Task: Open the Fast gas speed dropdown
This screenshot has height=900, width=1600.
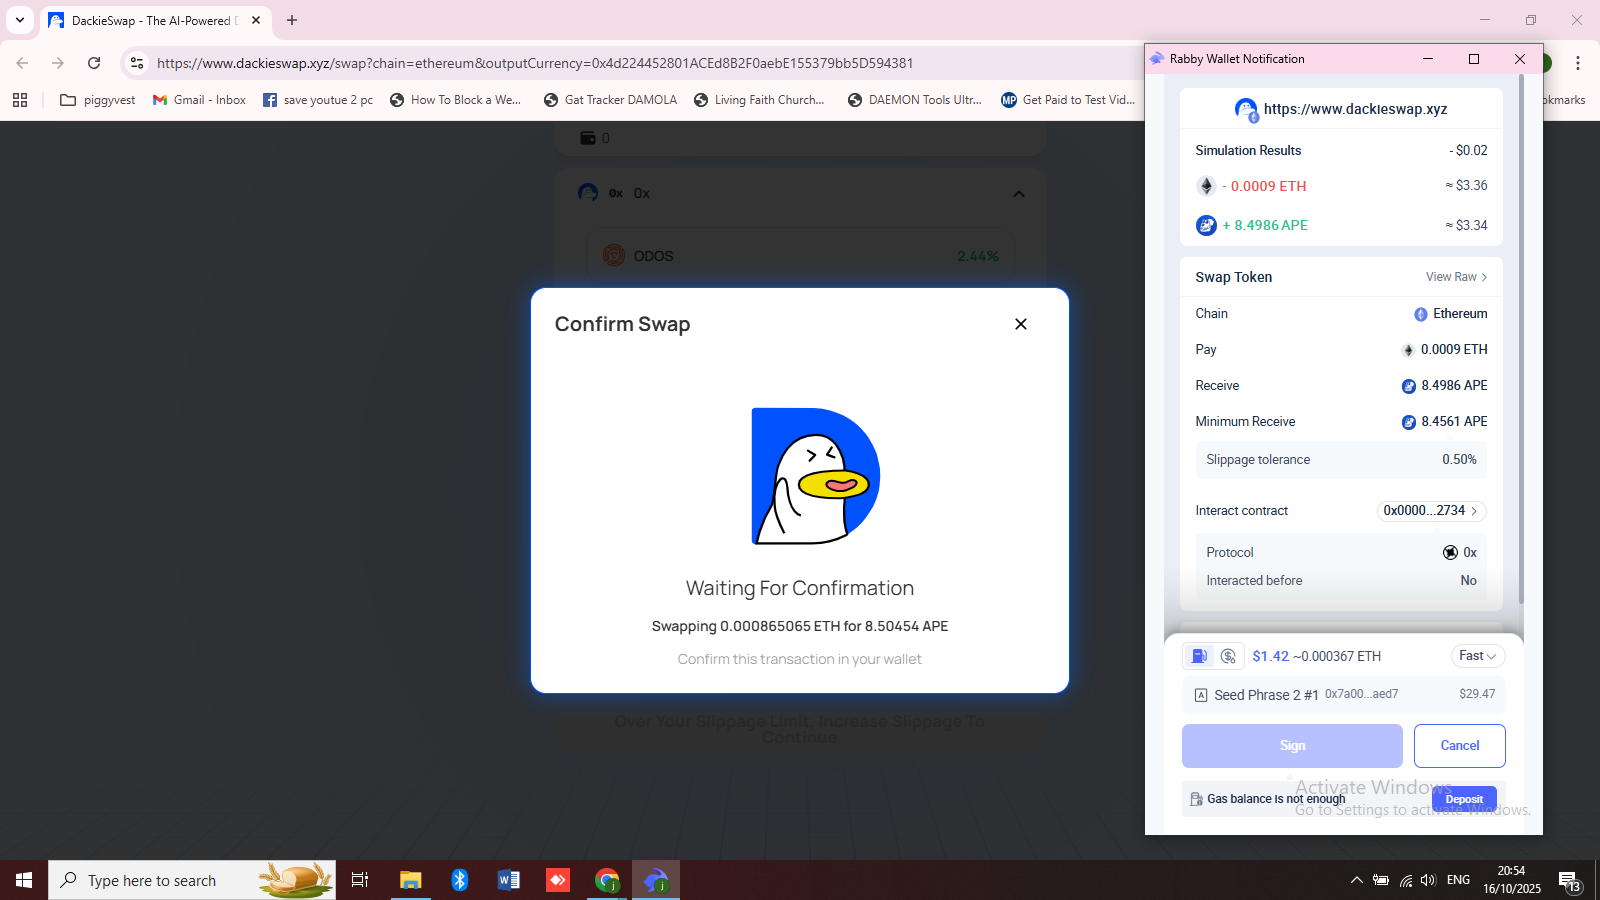Action: (x=1477, y=656)
